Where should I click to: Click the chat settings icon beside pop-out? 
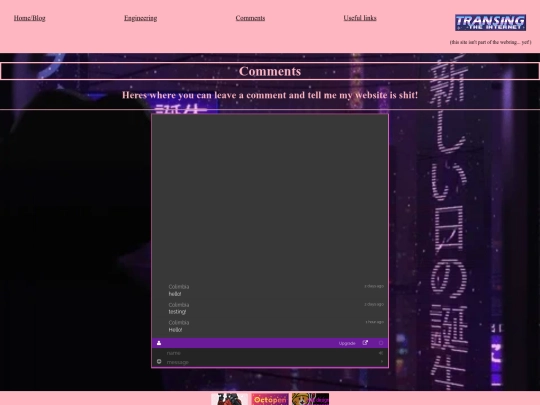point(381,343)
